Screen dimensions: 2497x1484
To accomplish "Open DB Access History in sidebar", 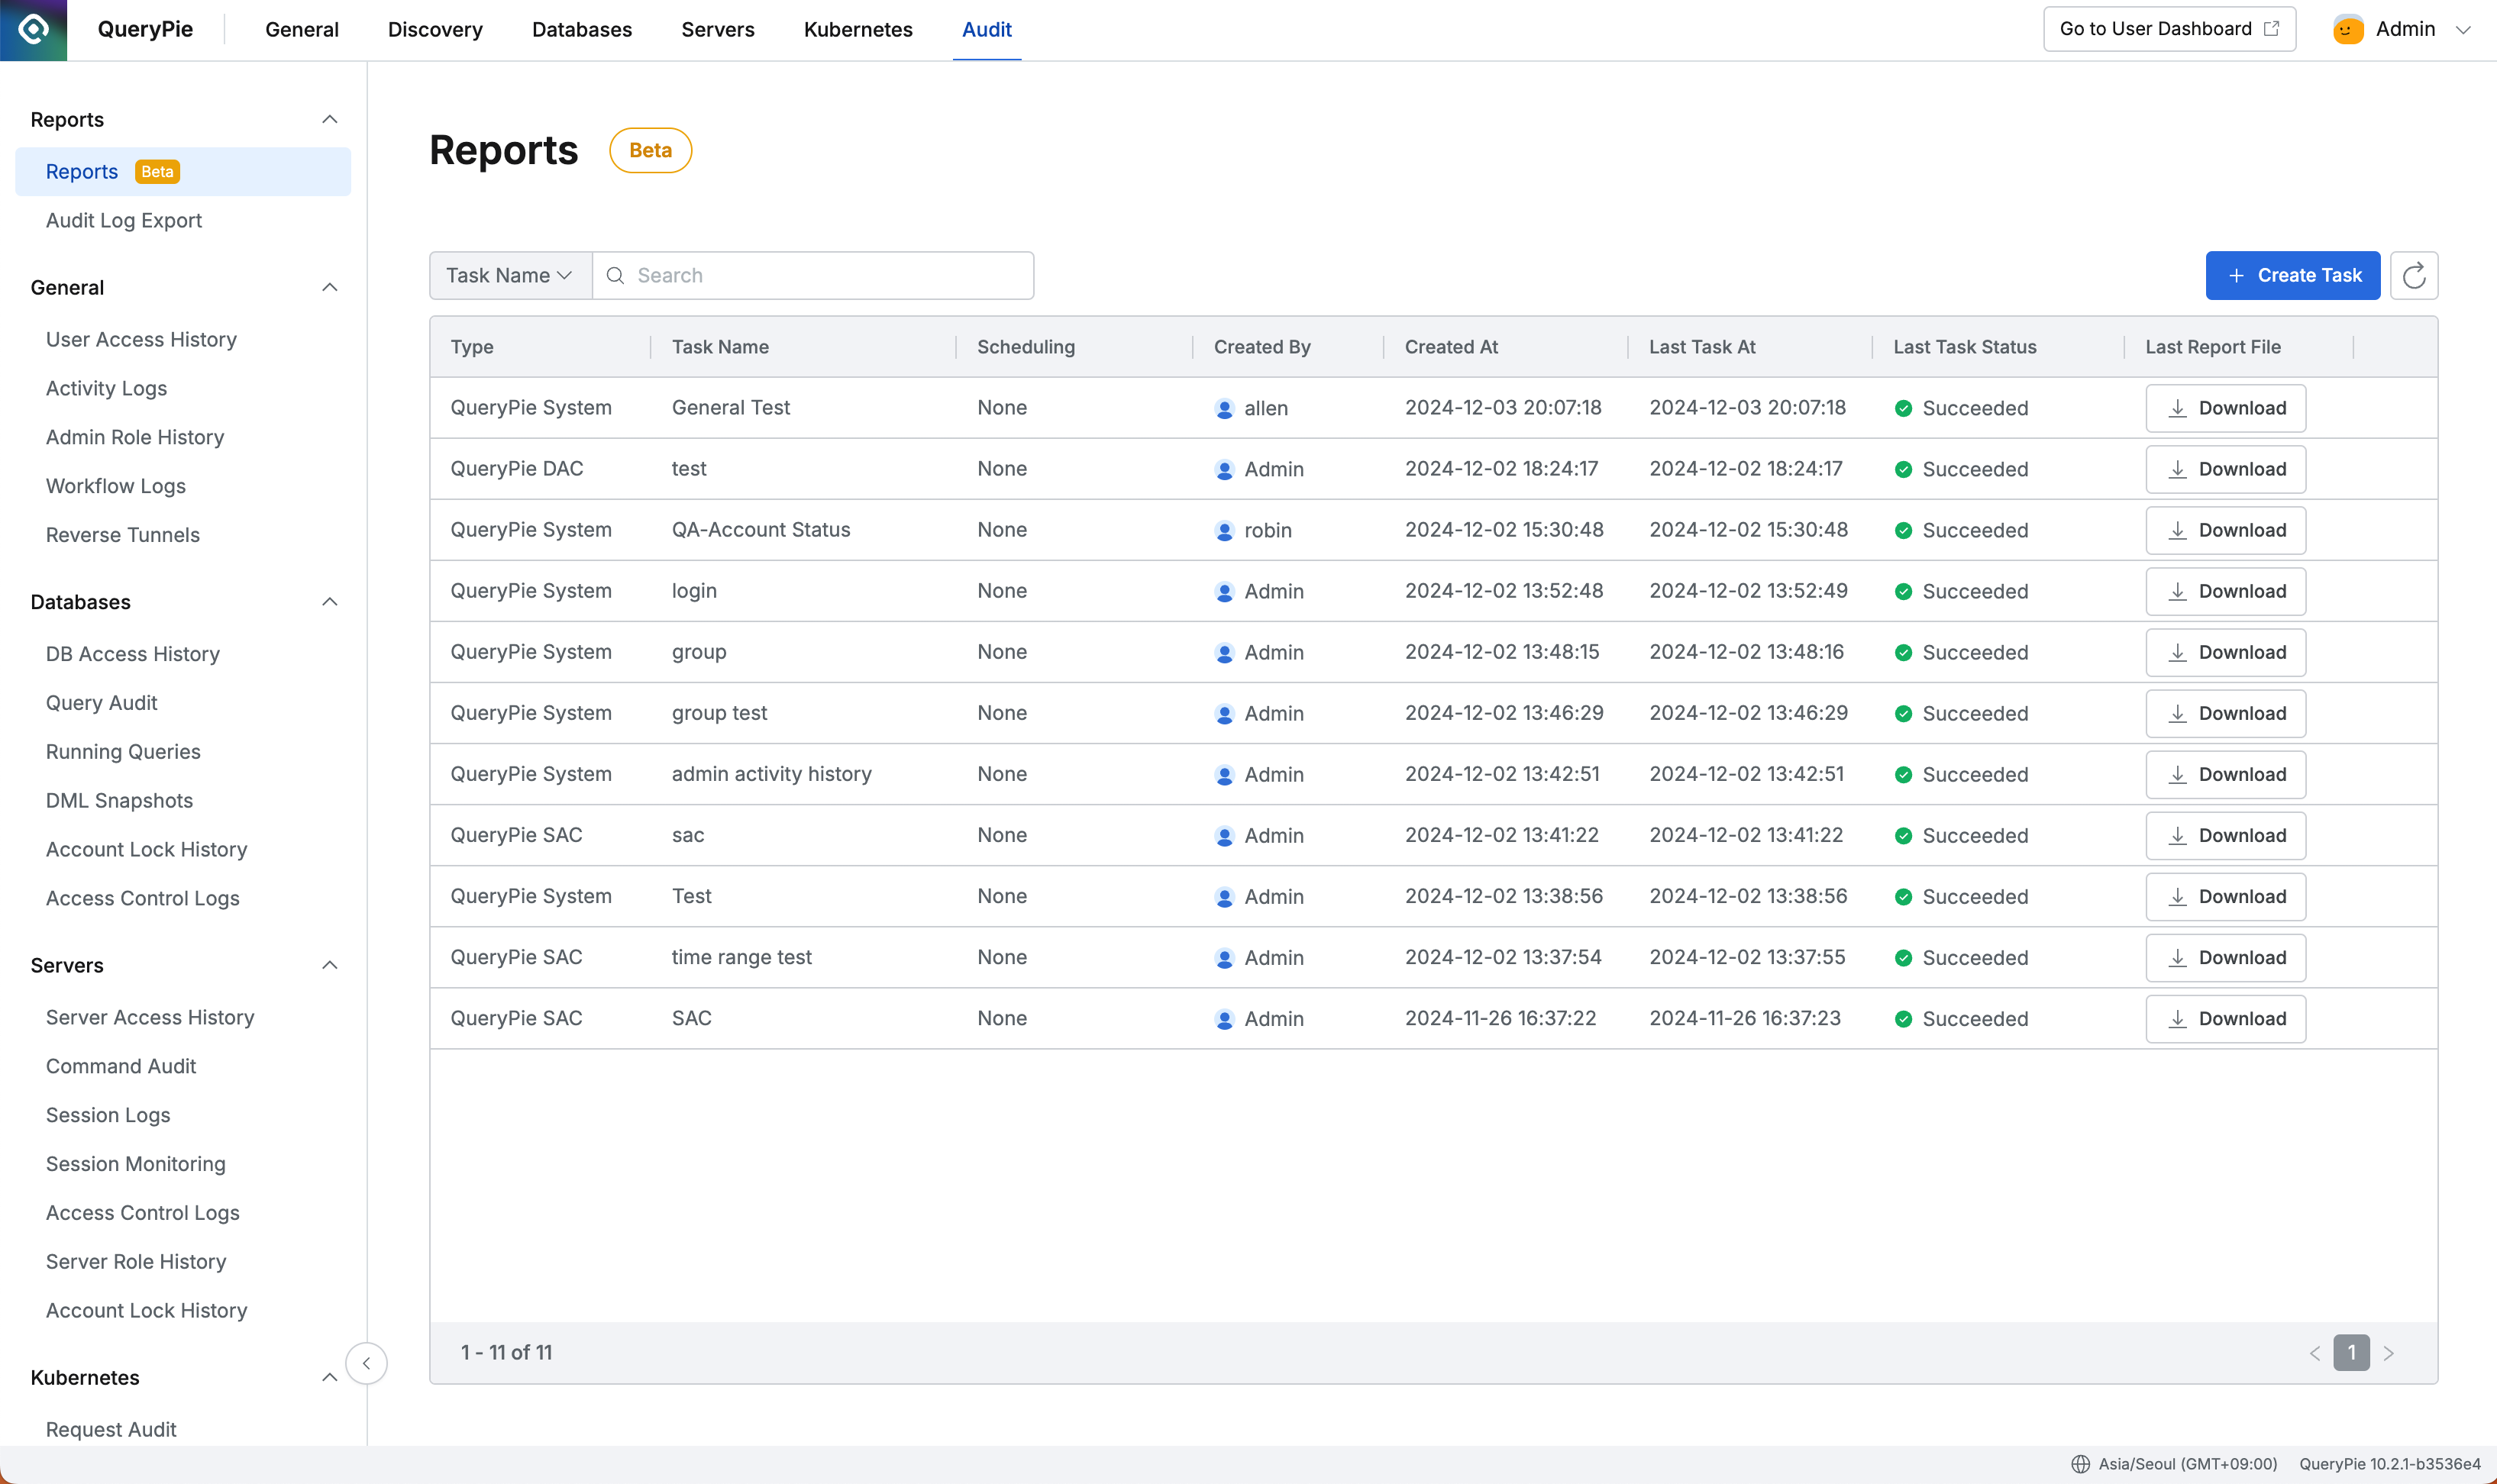I will [133, 654].
